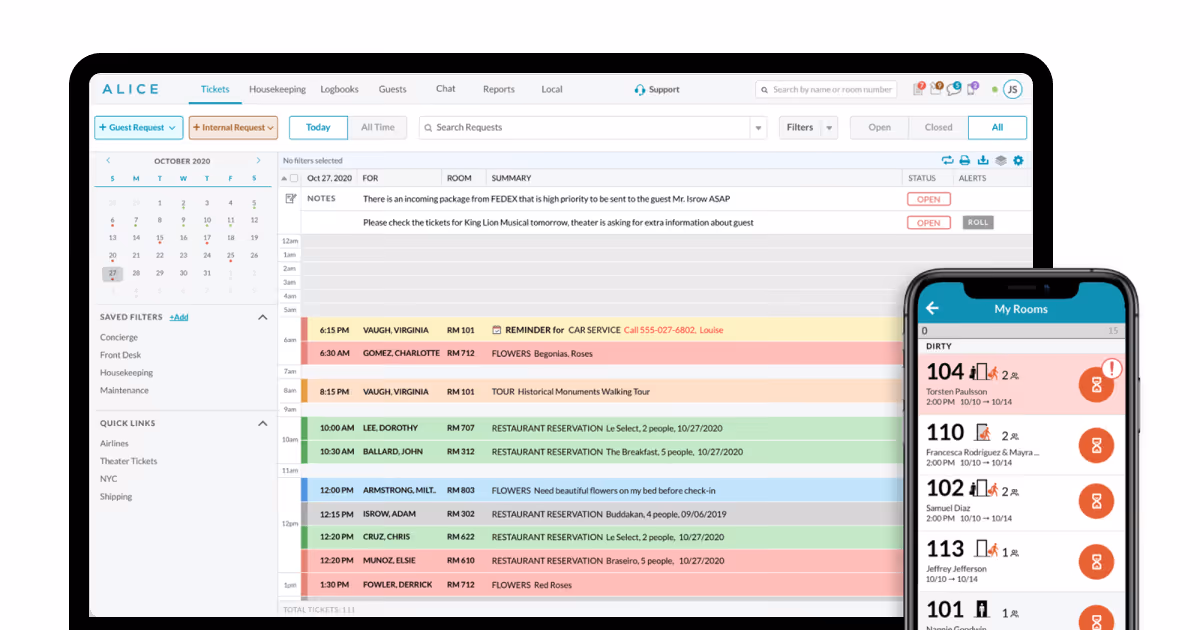Image resolution: width=1200 pixels, height=630 pixels.
Task: Open chat bubble notifications with blue badge
Action: coord(954,89)
